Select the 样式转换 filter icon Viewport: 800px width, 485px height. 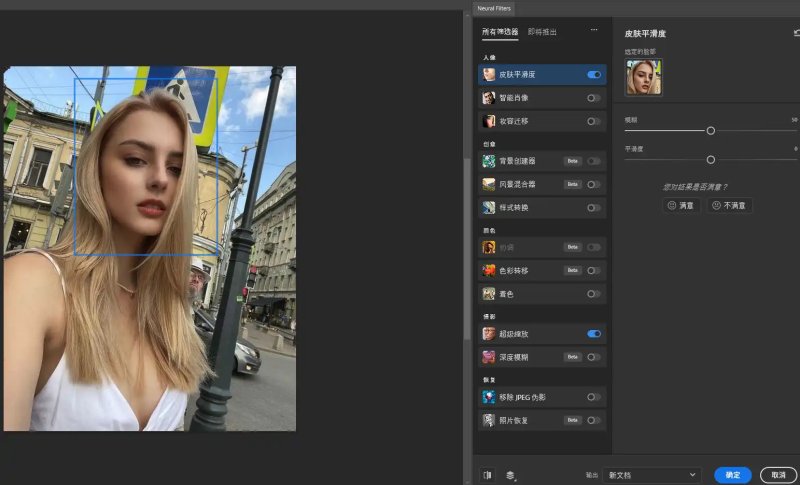pyautogui.click(x=489, y=208)
